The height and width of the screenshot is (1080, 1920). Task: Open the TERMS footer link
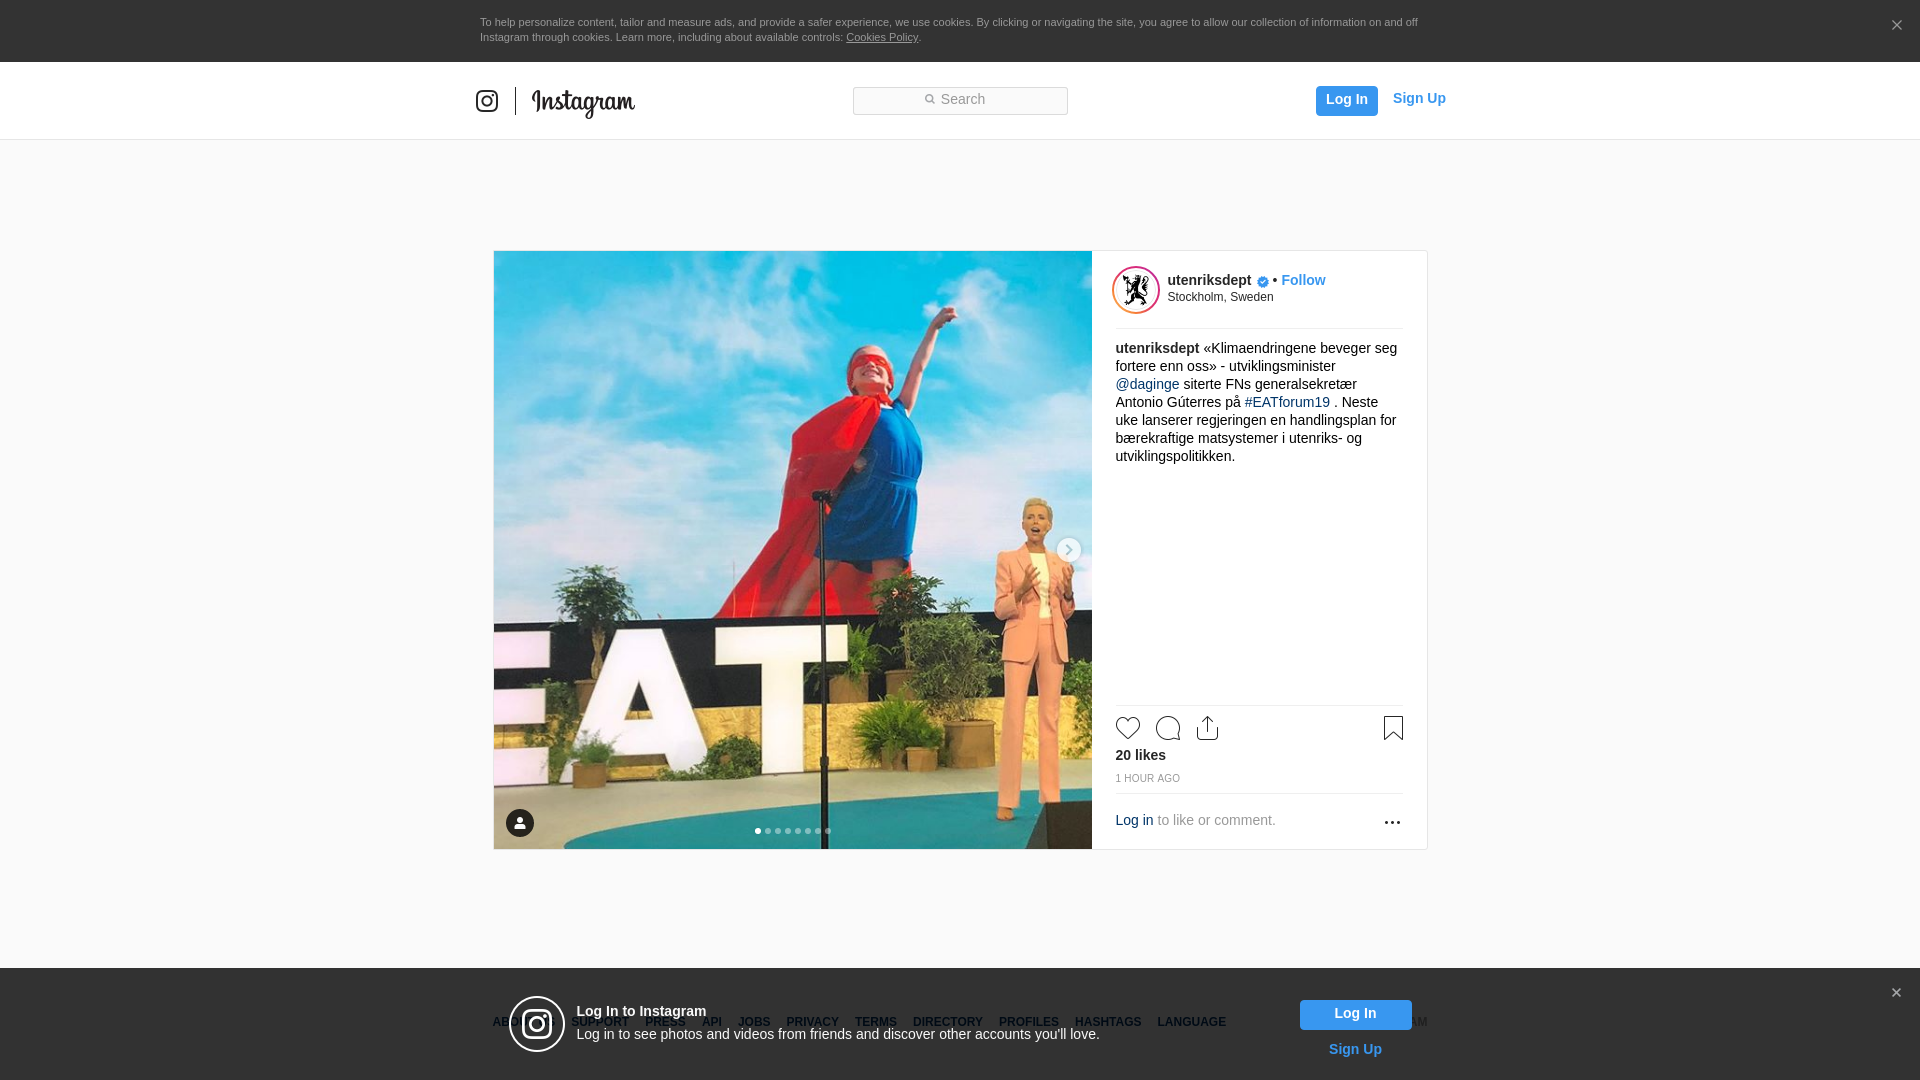pyautogui.click(x=876, y=1022)
